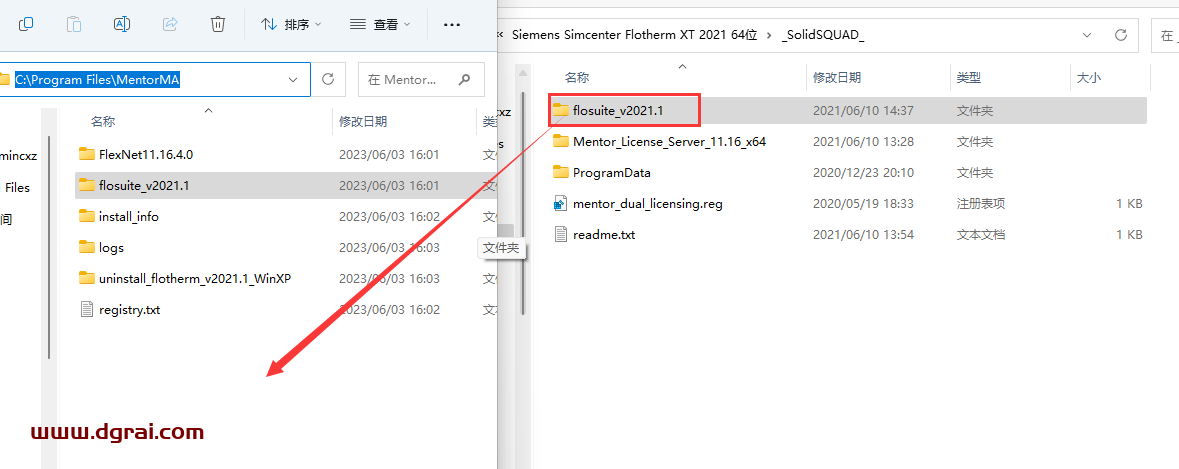Click the registry.txt document icon

pyautogui.click(x=87, y=309)
